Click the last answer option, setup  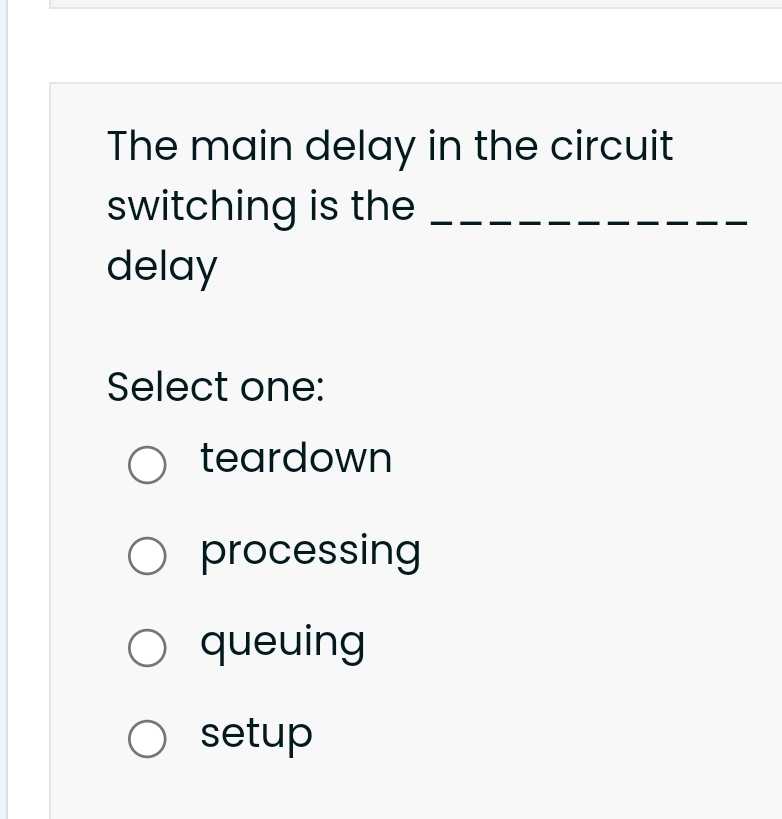tap(256, 734)
